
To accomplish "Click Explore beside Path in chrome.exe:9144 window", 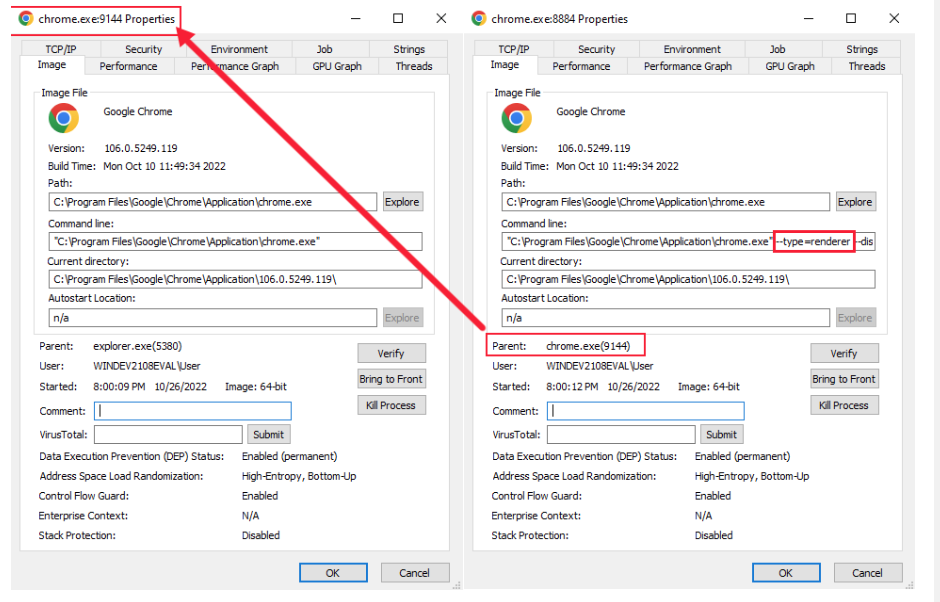I will click(x=402, y=202).
